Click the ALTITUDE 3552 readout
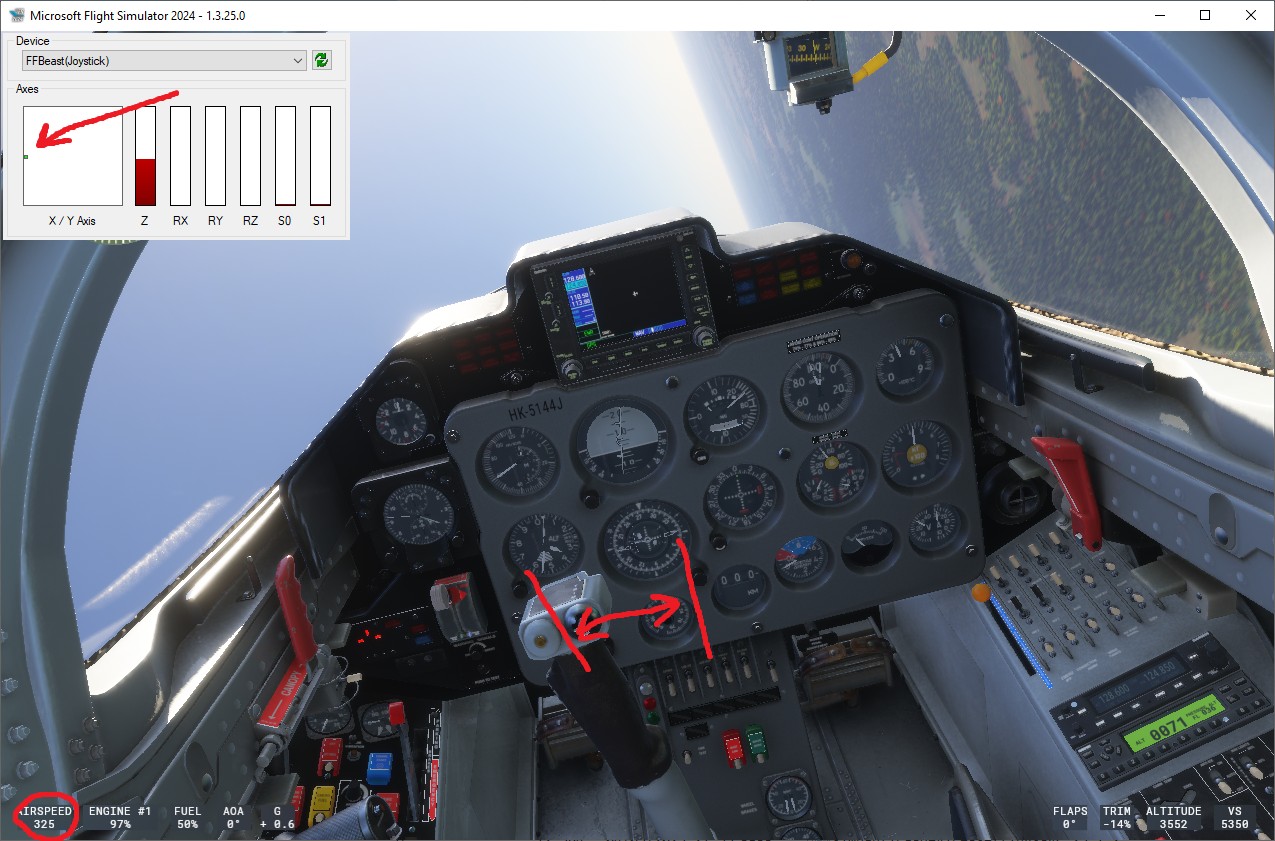 (x=1173, y=817)
